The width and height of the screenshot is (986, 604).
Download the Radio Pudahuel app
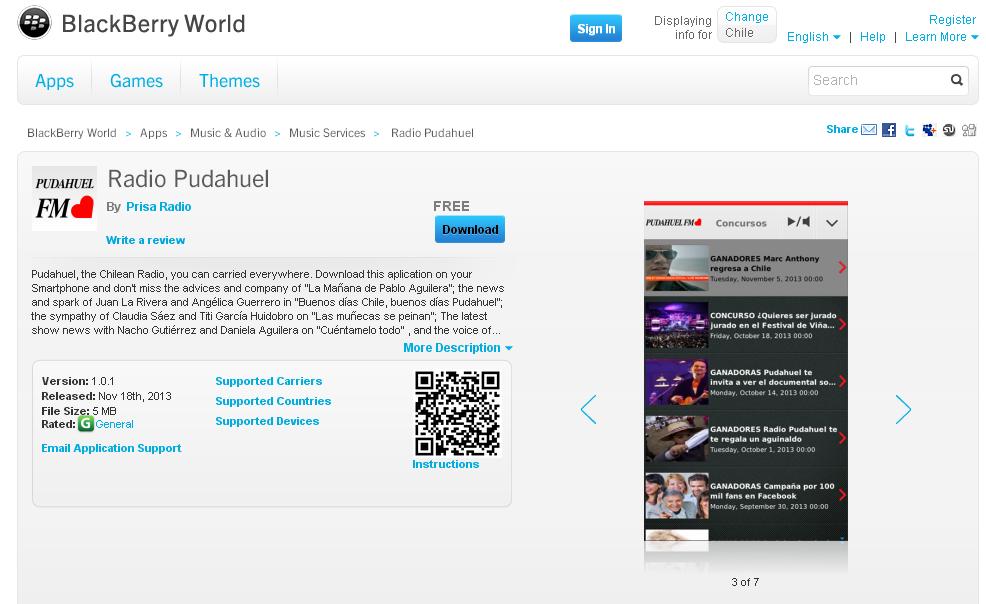470,229
